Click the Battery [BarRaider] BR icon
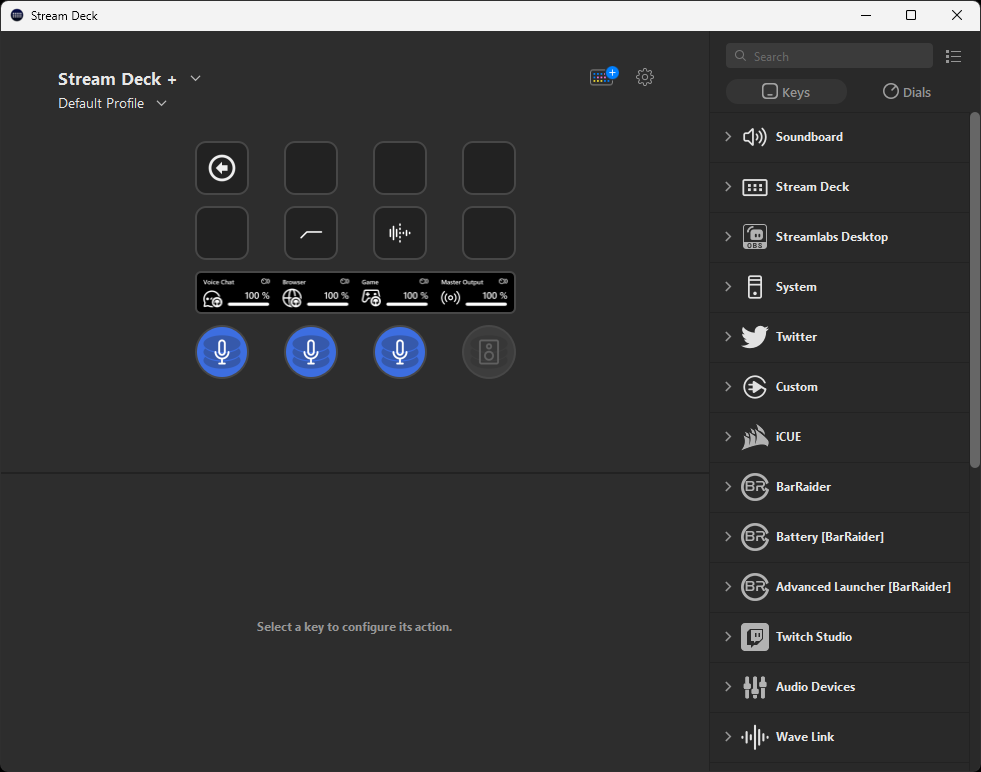This screenshot has height=772, width=981. (x=755, y=537)
